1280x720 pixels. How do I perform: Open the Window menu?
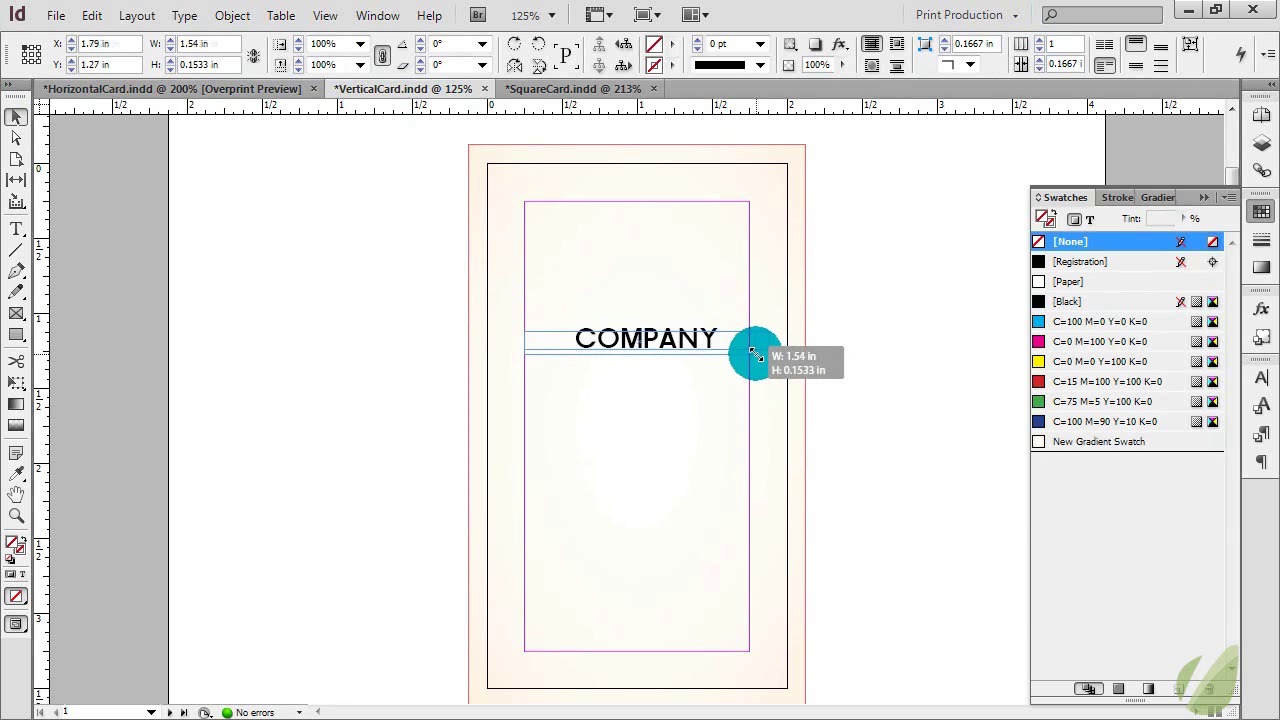[378, 15]
